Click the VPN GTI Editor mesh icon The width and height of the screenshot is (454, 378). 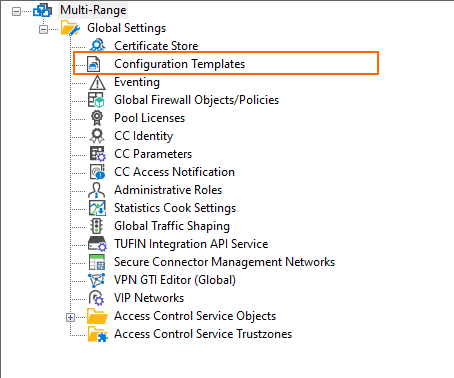point(97,280)
